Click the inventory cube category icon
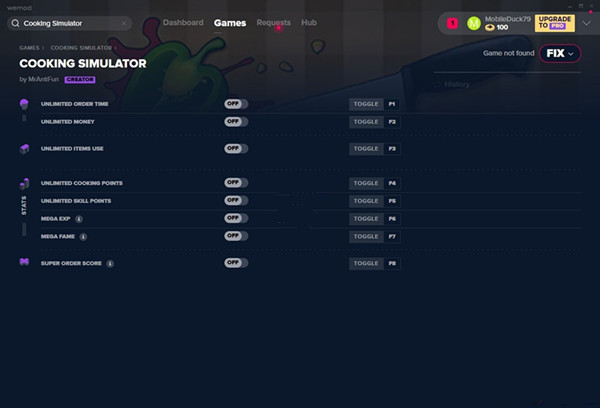 [x=24, y=149]
